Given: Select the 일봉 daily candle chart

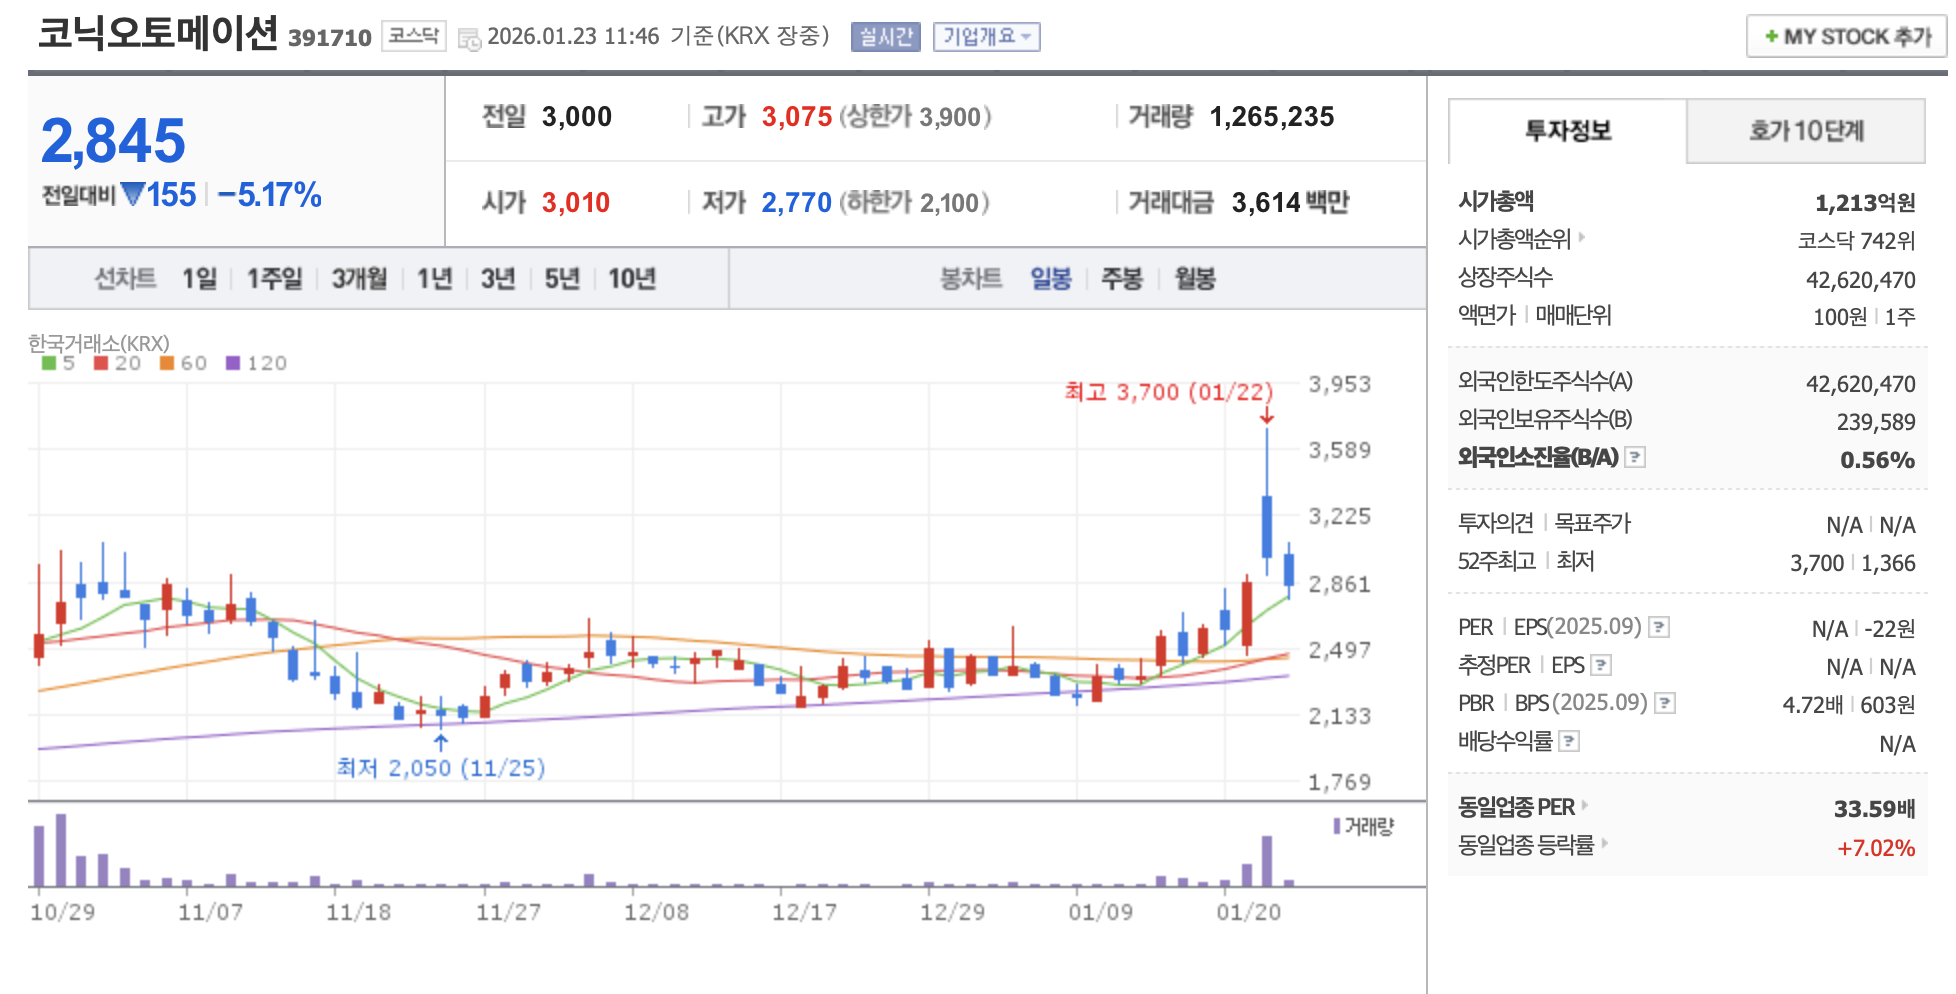Looking at the screenshot, I should [x=1051, y=279].
